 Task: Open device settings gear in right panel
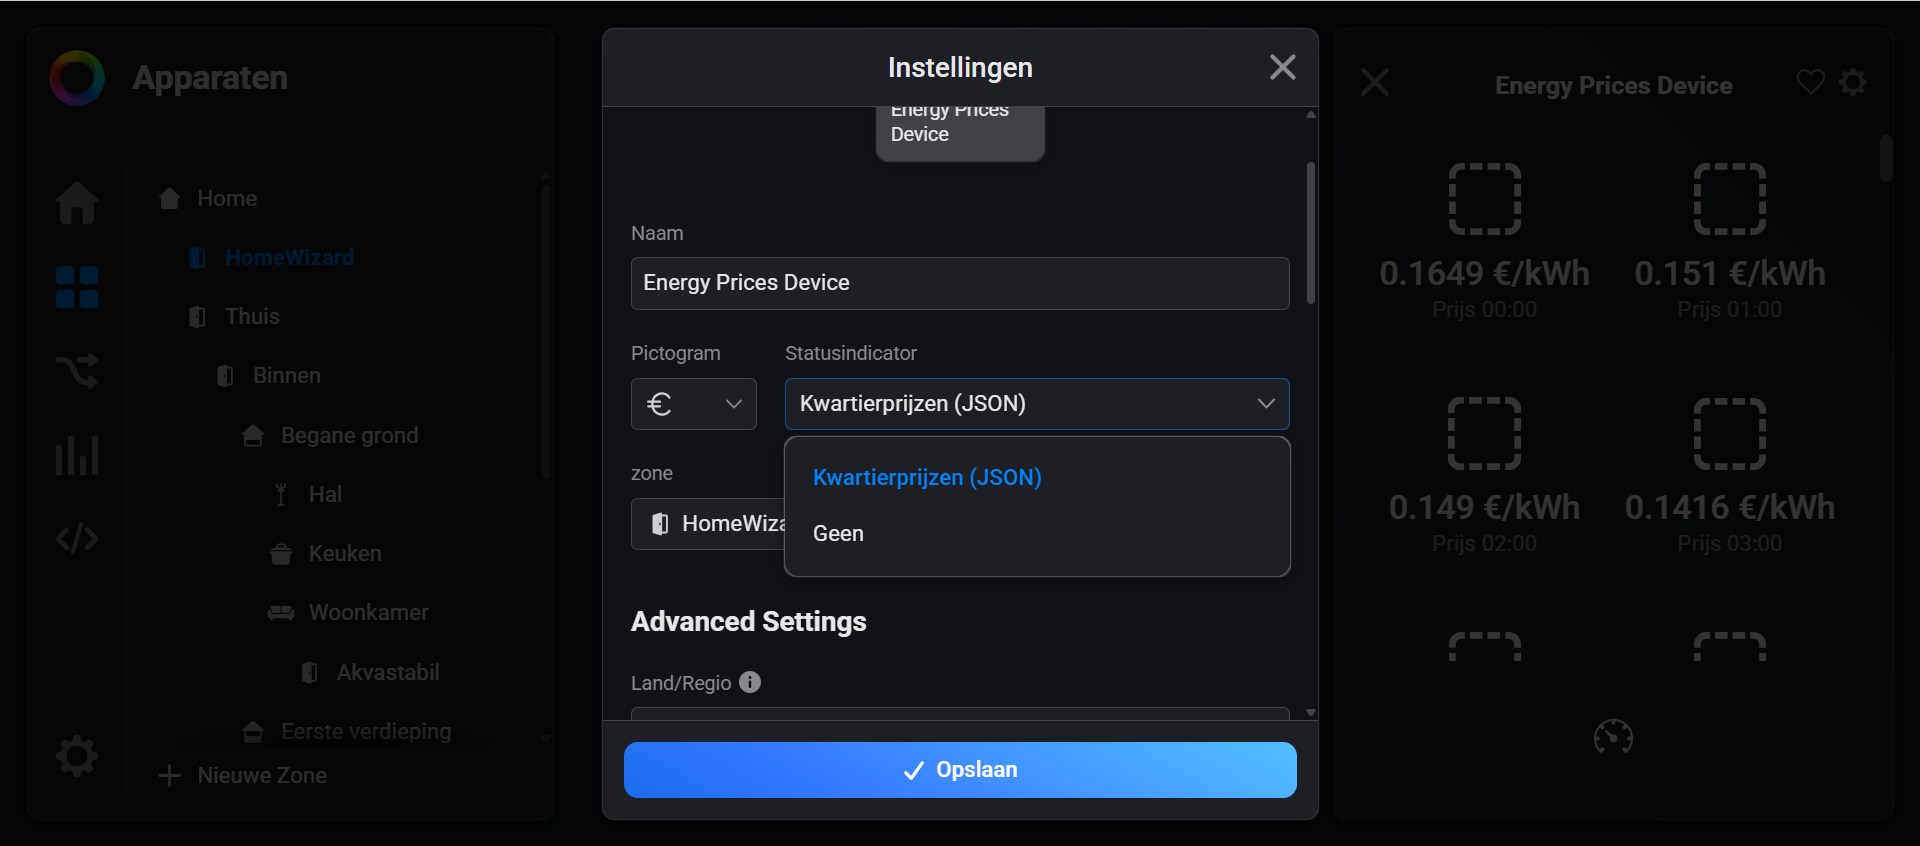(1853, 82)
